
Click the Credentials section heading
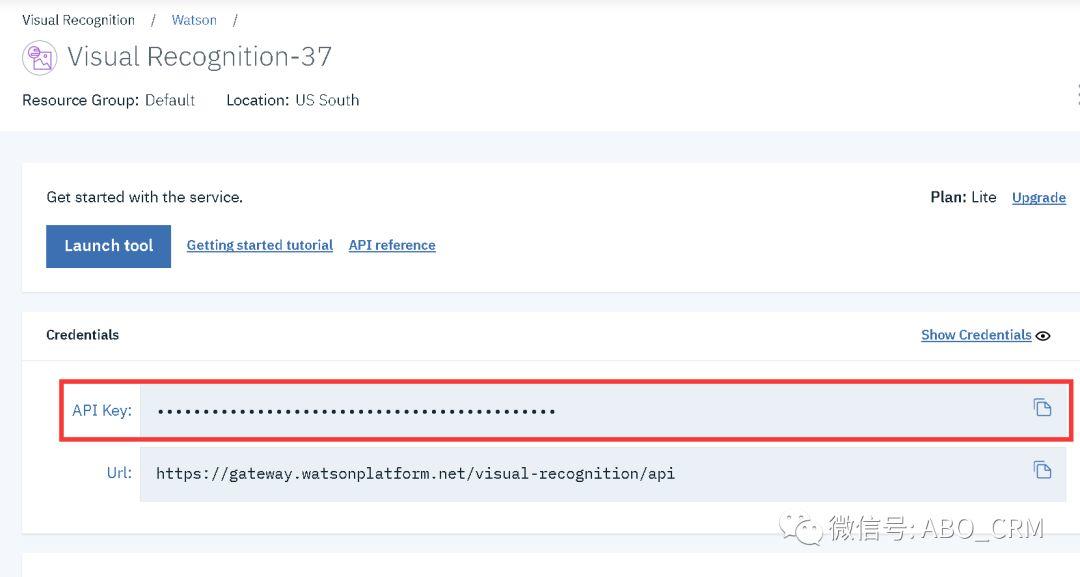point(83,335)
